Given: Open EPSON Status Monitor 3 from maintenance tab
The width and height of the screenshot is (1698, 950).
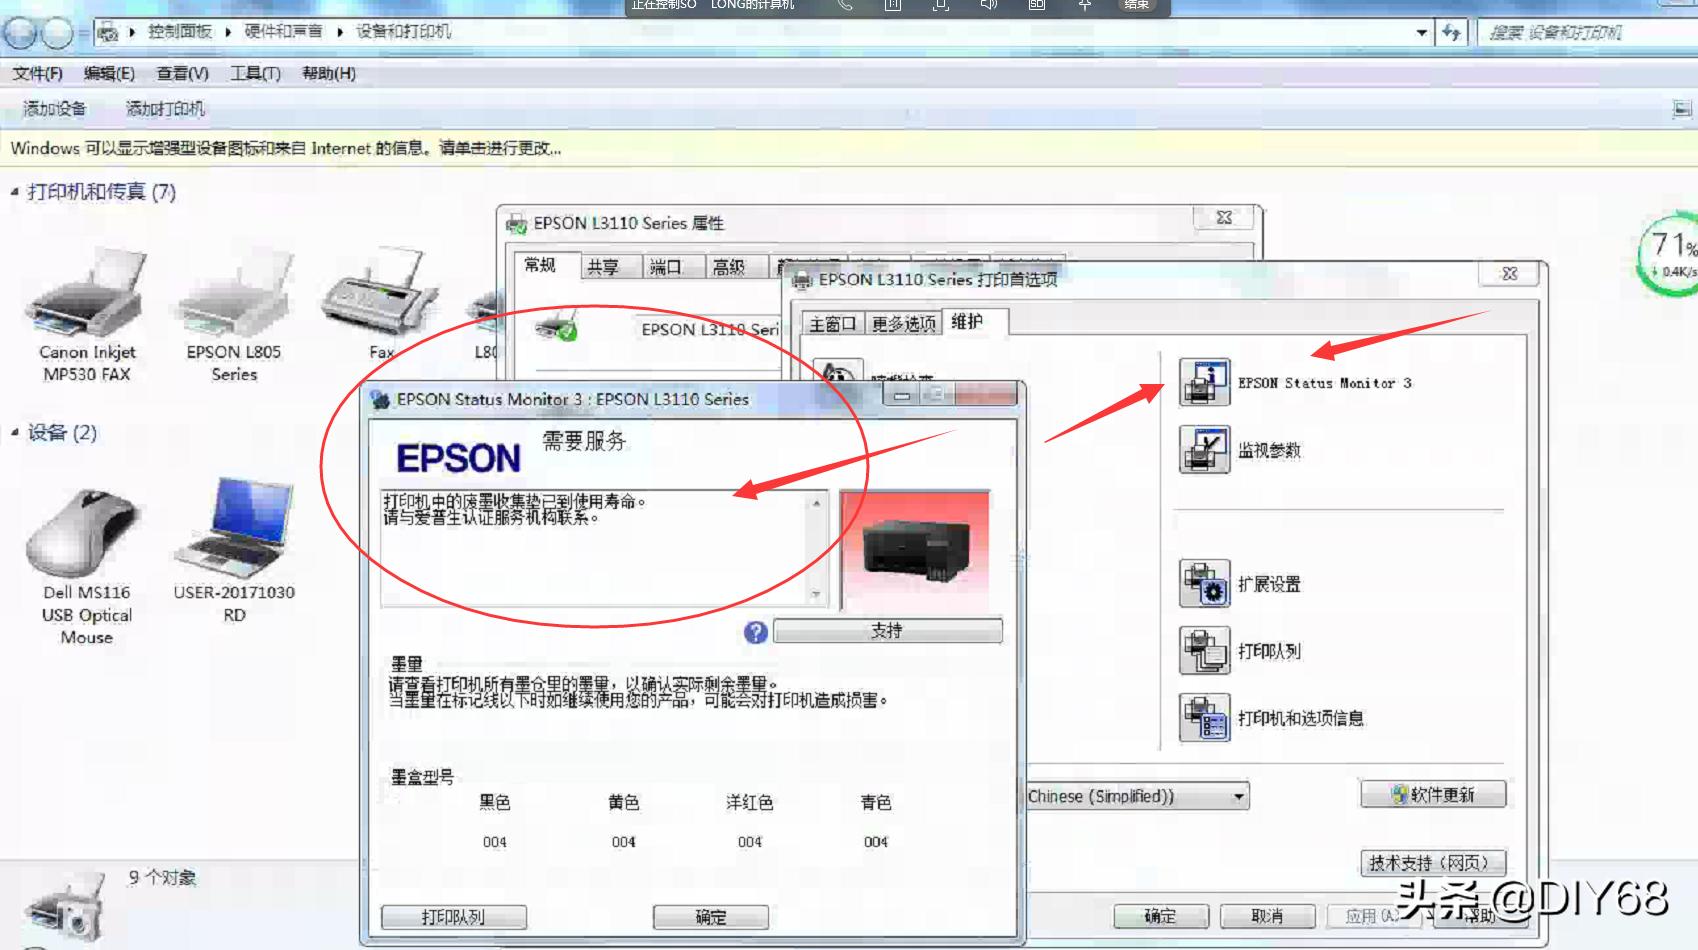Looking at the screenshot, I should (x=1206, y=383).
